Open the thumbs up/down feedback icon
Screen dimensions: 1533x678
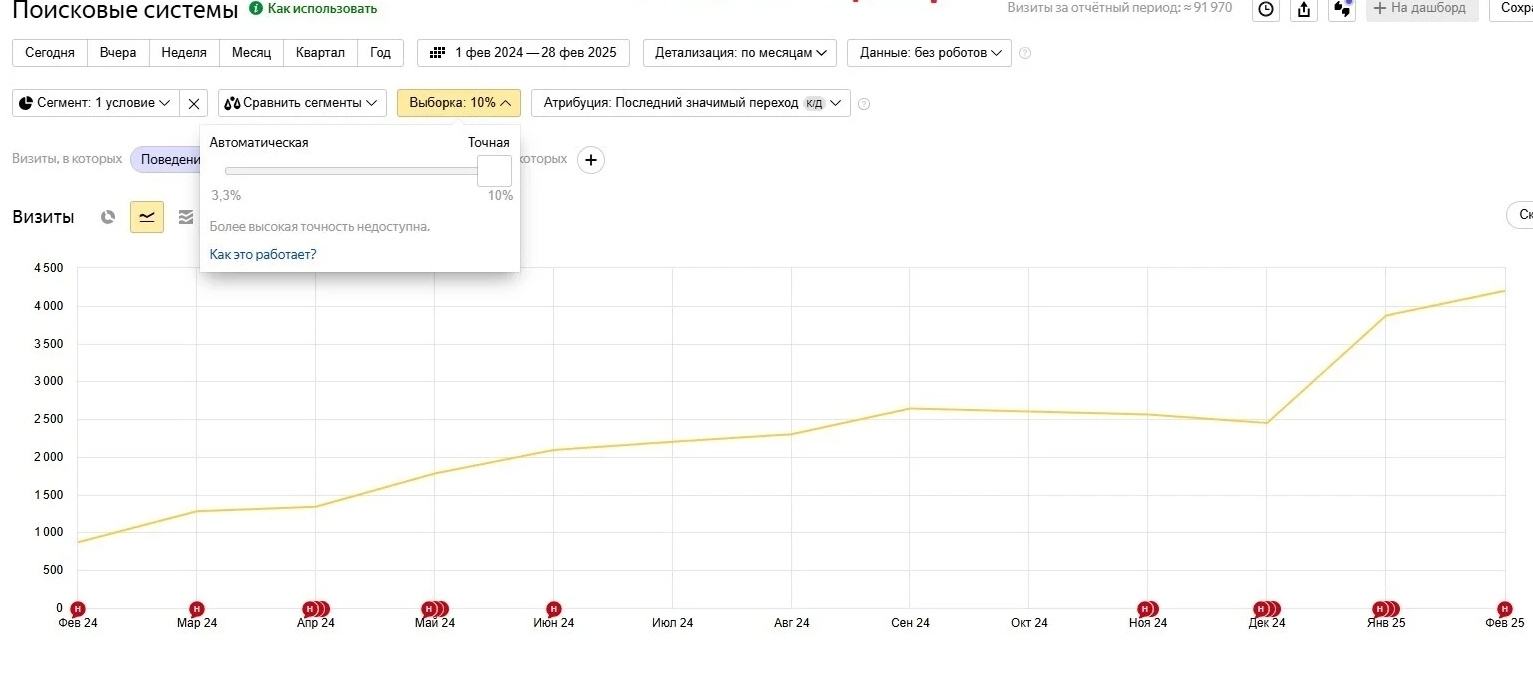(x=1343, y=9)
